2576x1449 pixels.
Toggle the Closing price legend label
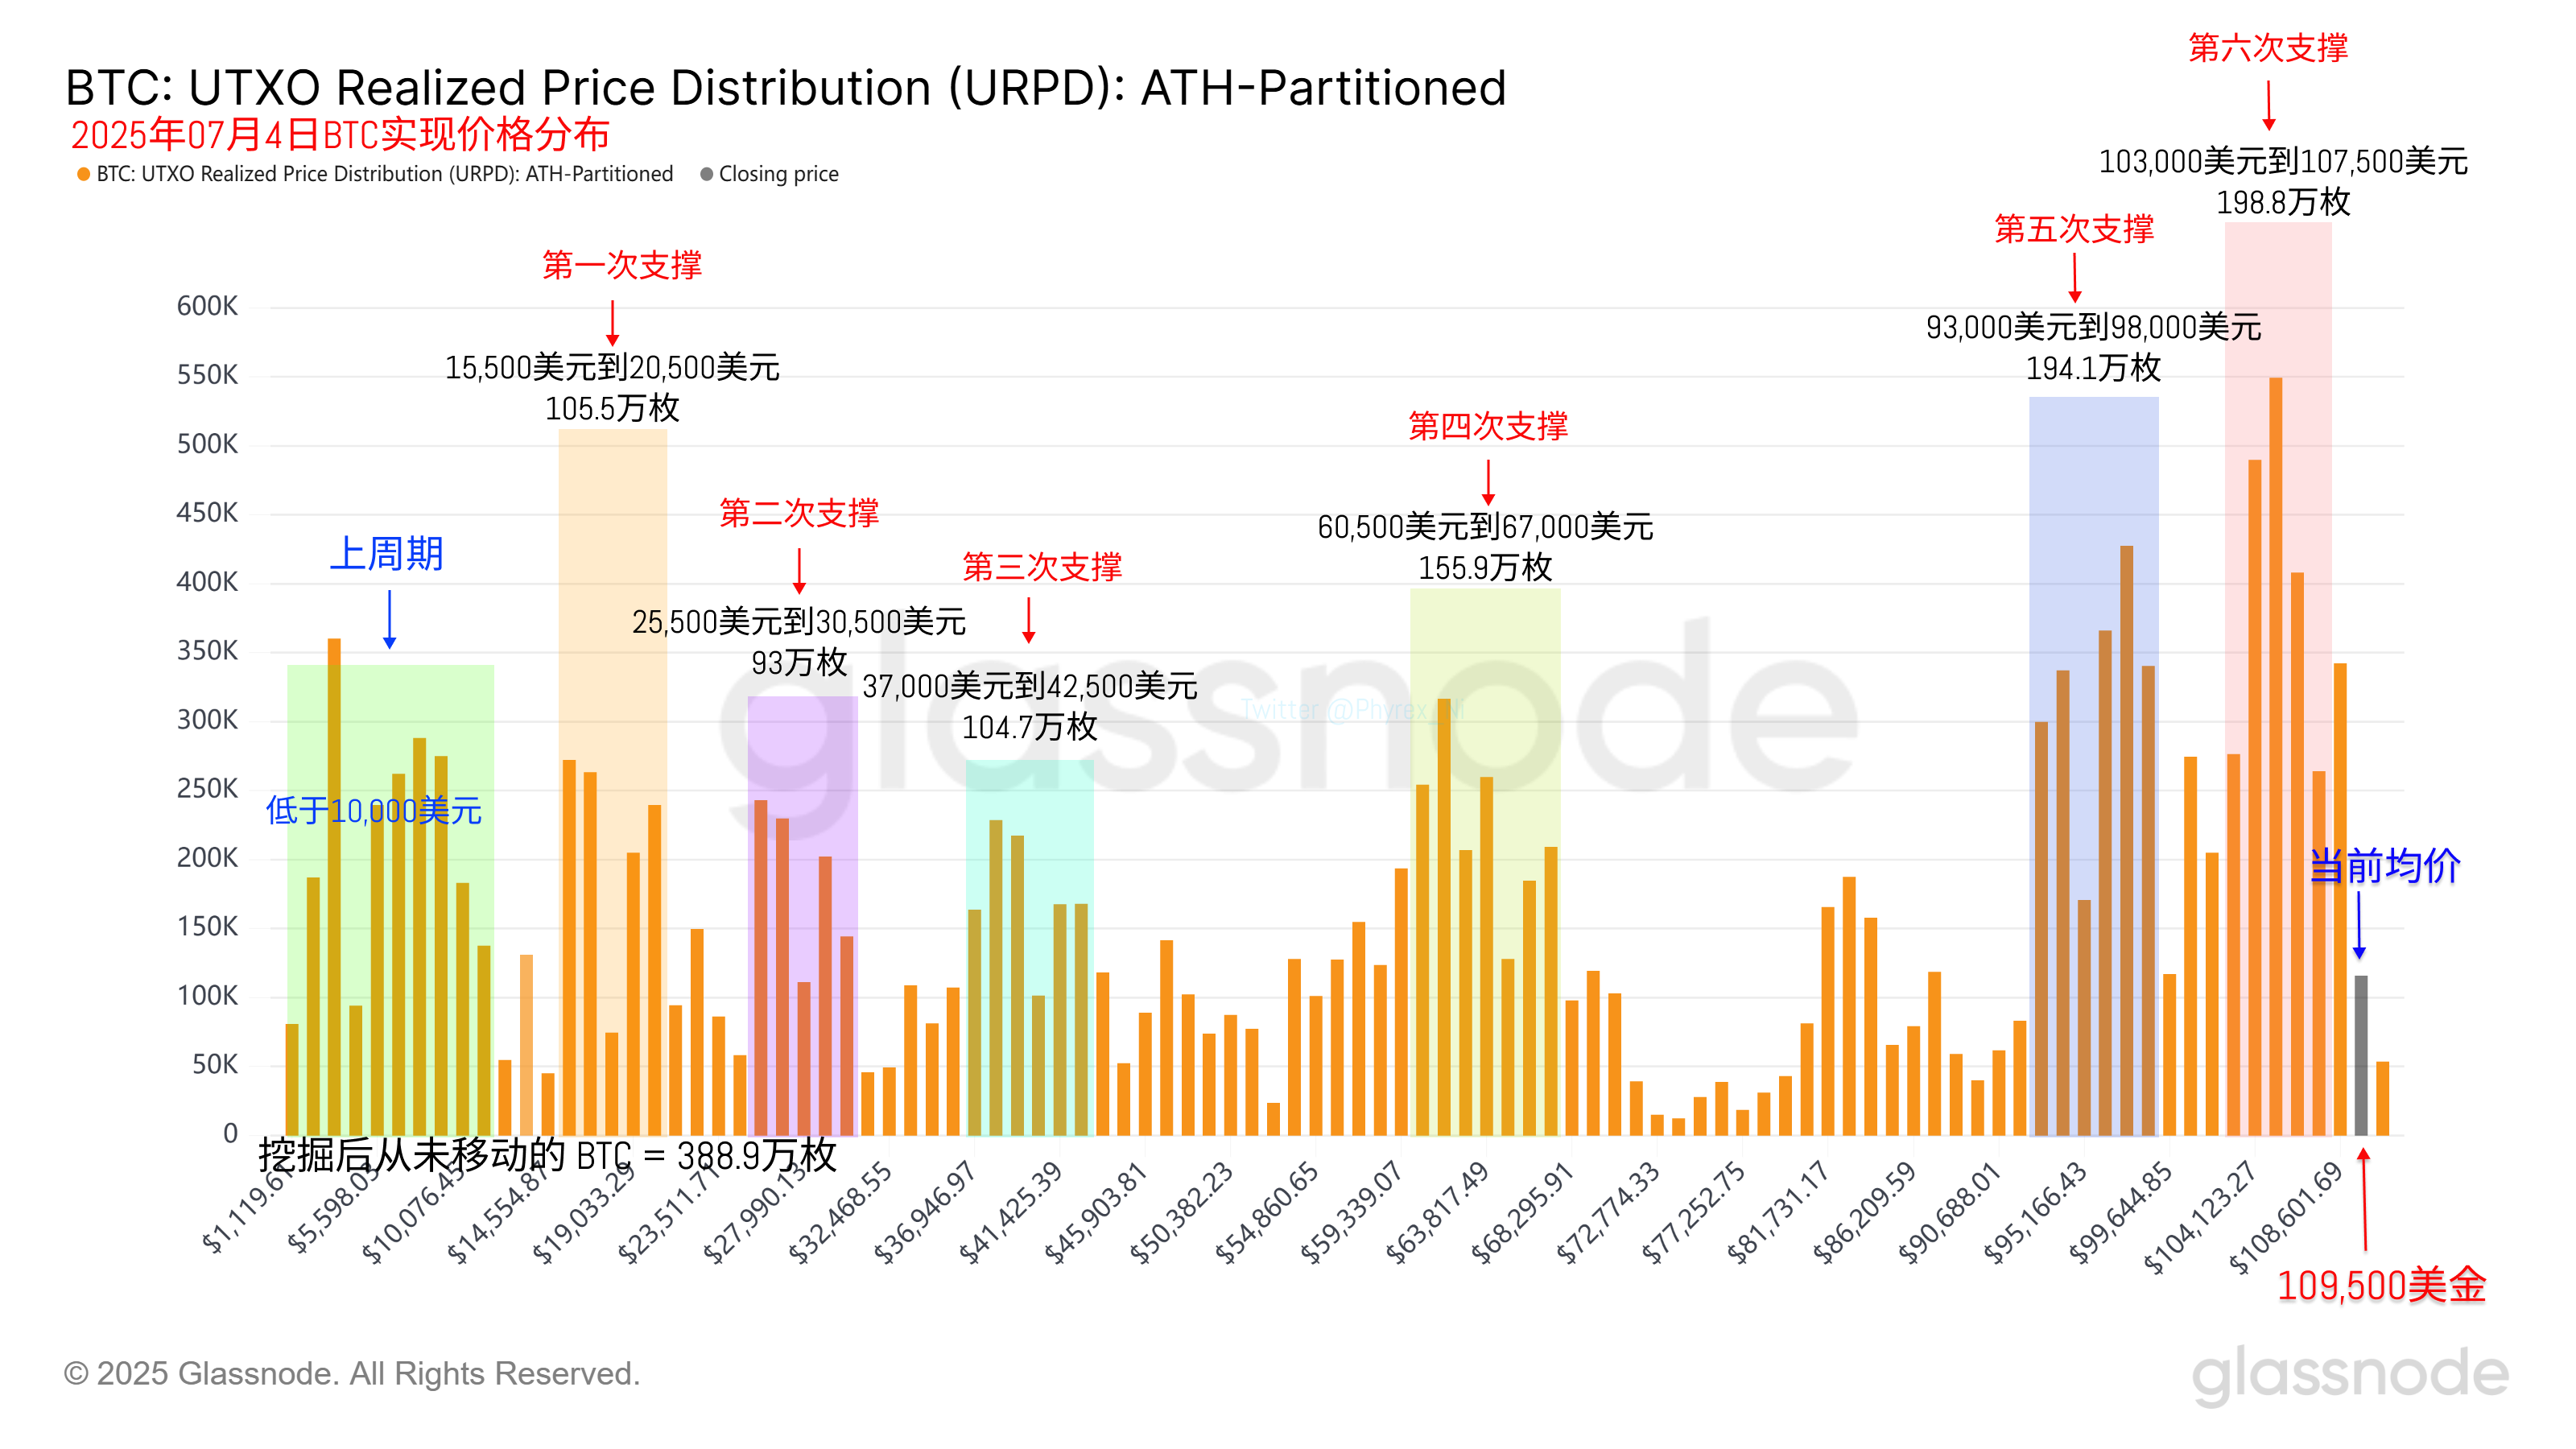(778, 174)
